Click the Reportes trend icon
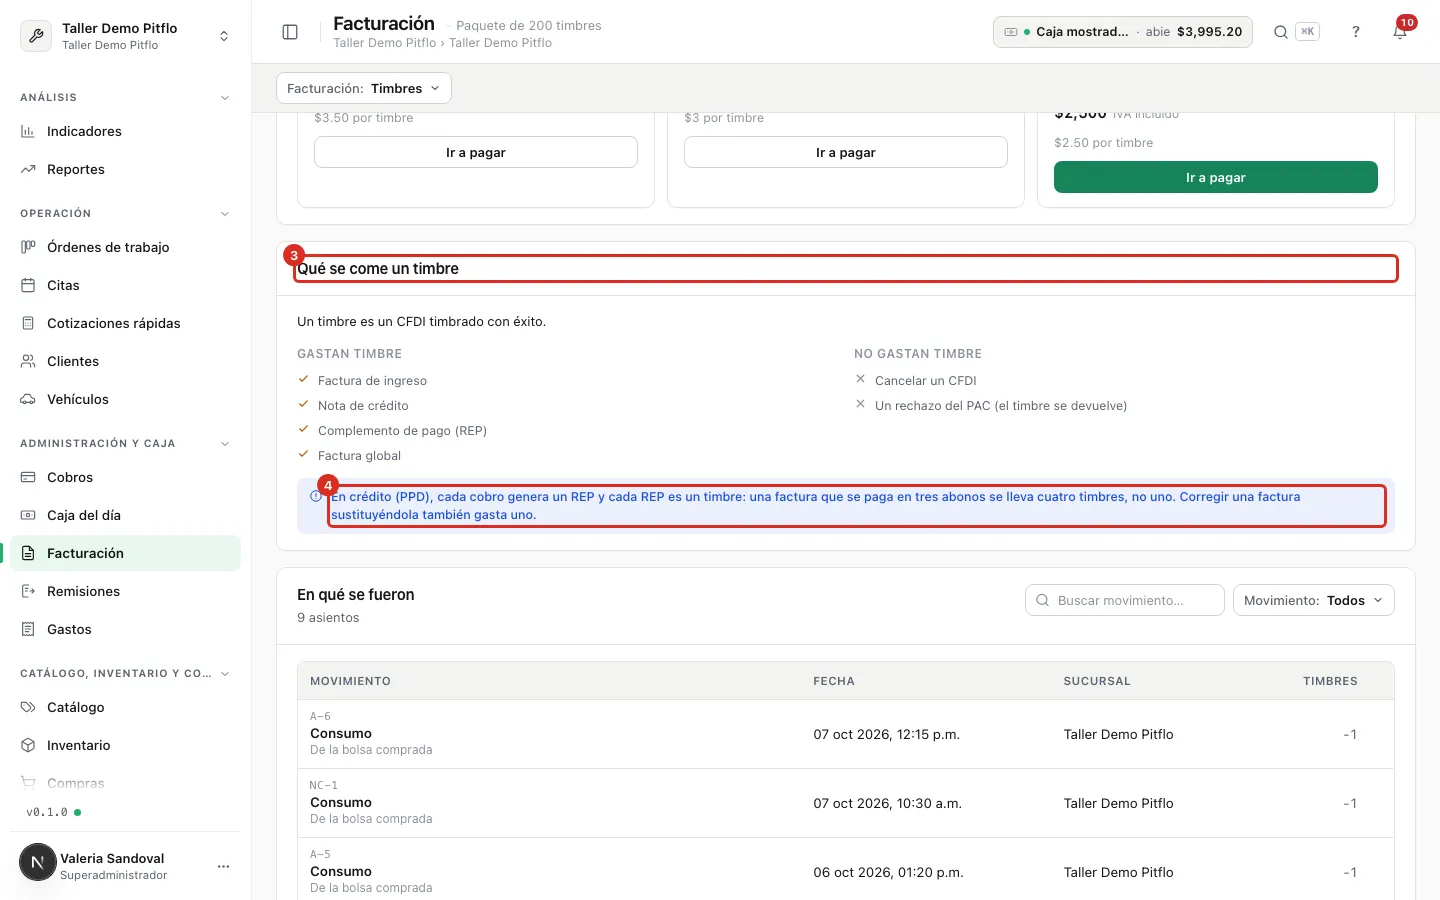Viewport: 1440px width, 900px height. coord(28,169)
